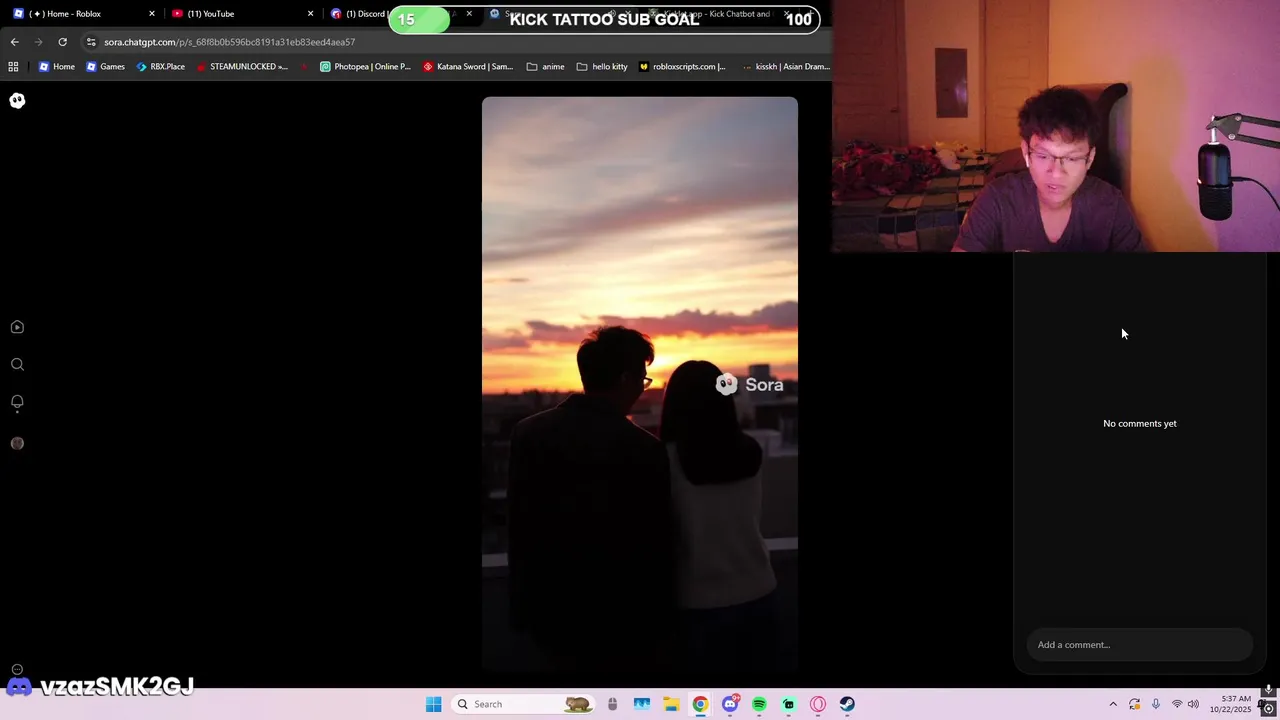Viewport: 1280px width, 720px height.
Task: Open the Chrome apps grid in bookmarks bar
Action: tap(13, 67)
